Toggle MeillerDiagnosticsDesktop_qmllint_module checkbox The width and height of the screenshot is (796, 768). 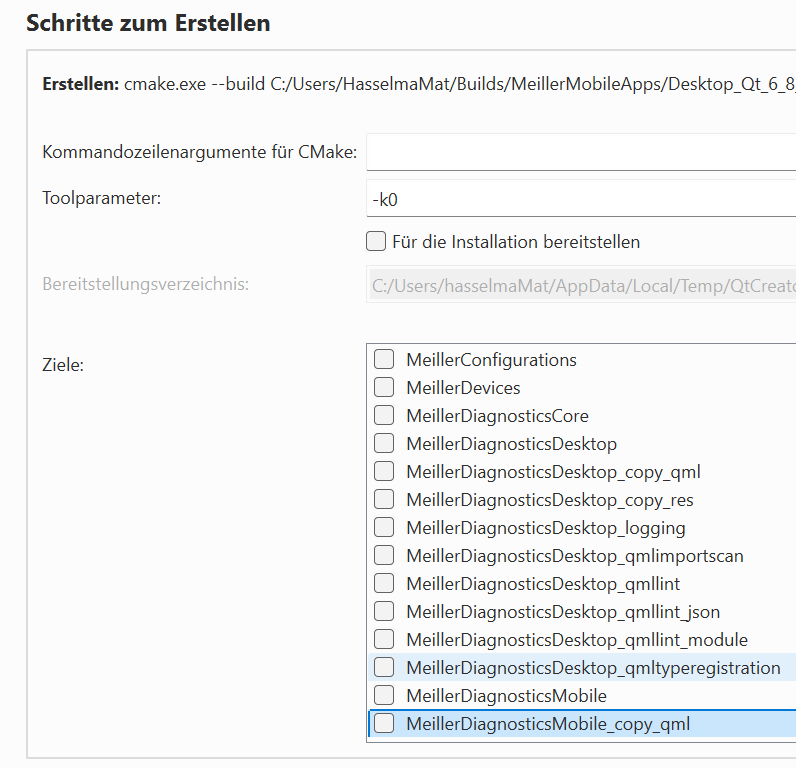point(384,639)
